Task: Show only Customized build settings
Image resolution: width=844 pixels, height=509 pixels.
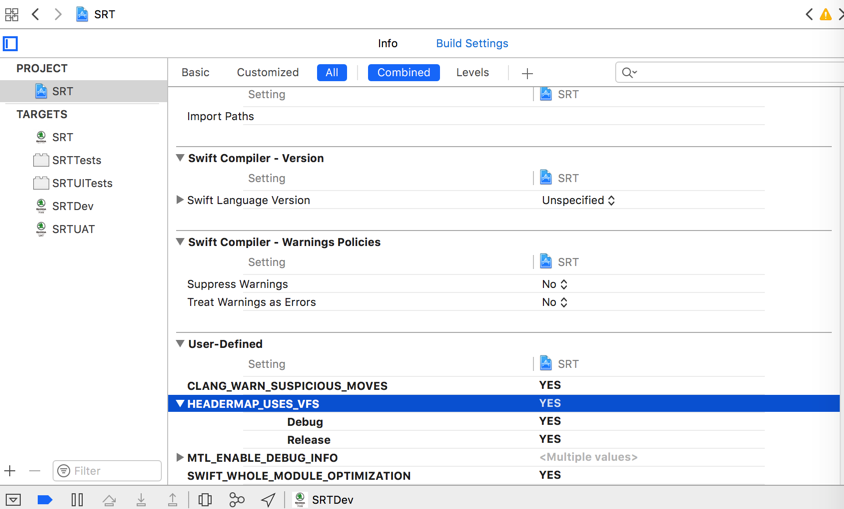Action: coord(267,73)
